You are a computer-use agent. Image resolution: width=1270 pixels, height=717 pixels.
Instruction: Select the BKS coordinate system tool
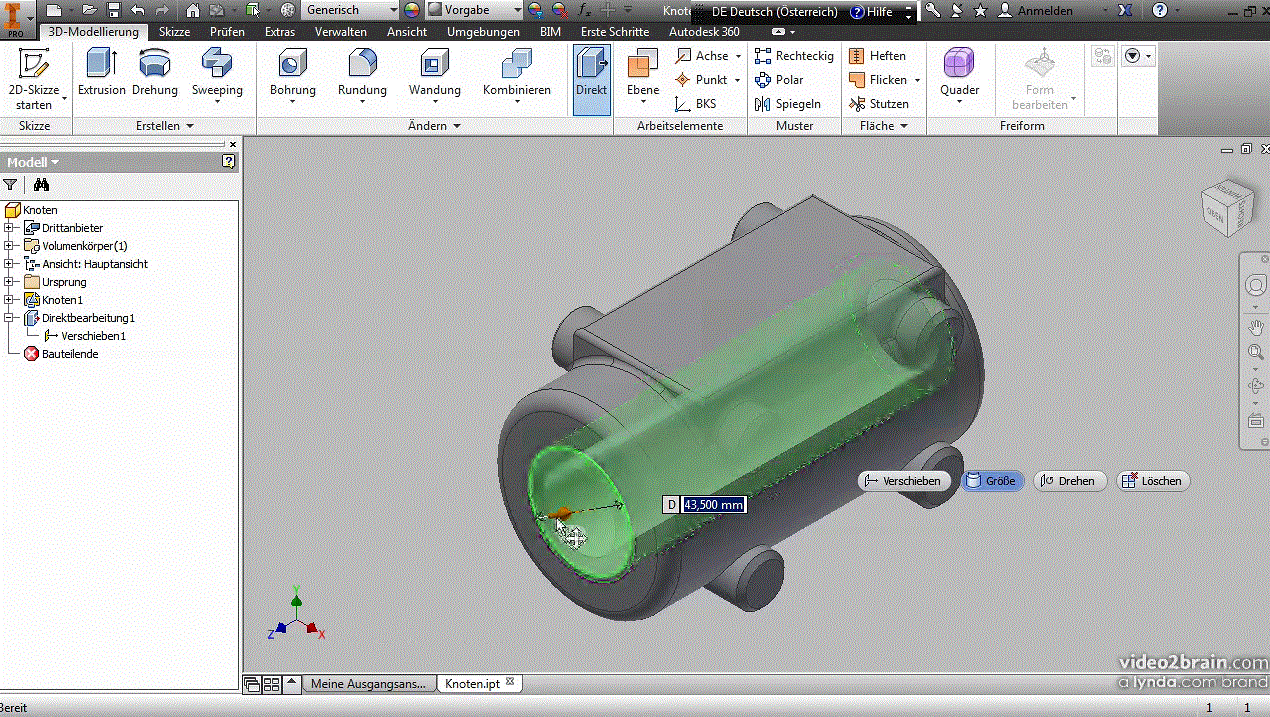coord(697,104)
